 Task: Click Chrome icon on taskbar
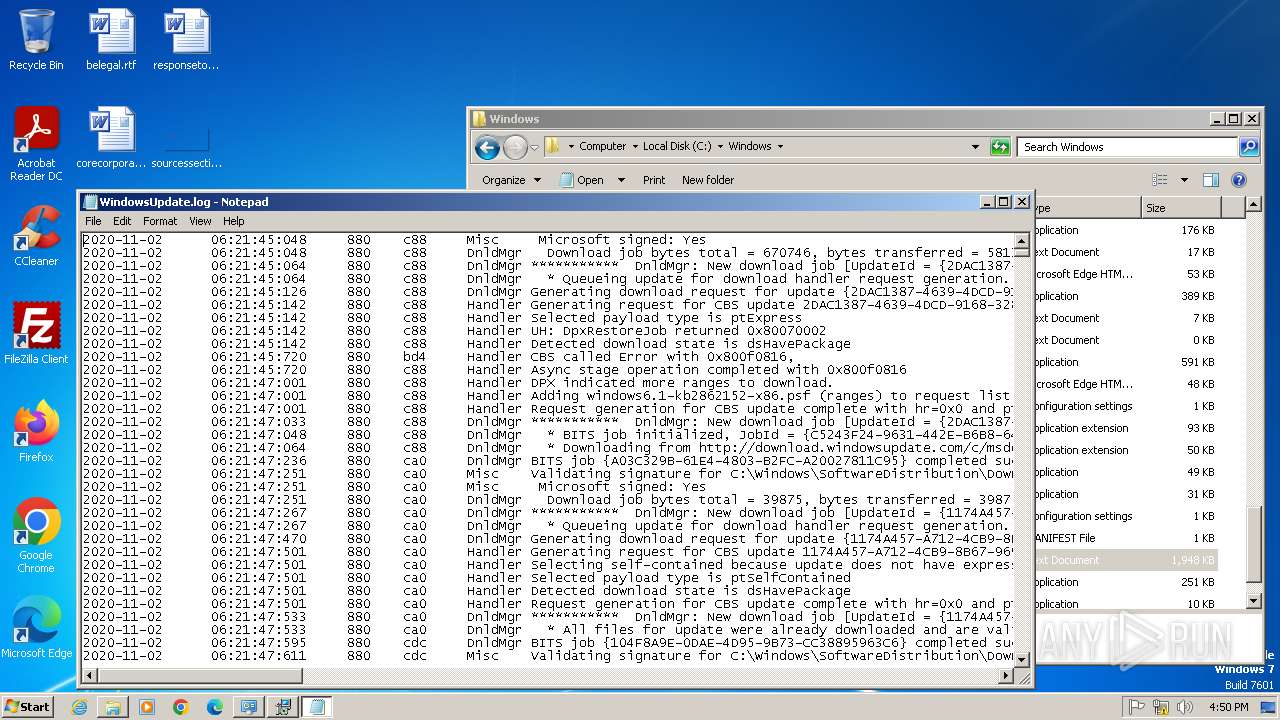[x=181, y=707]
